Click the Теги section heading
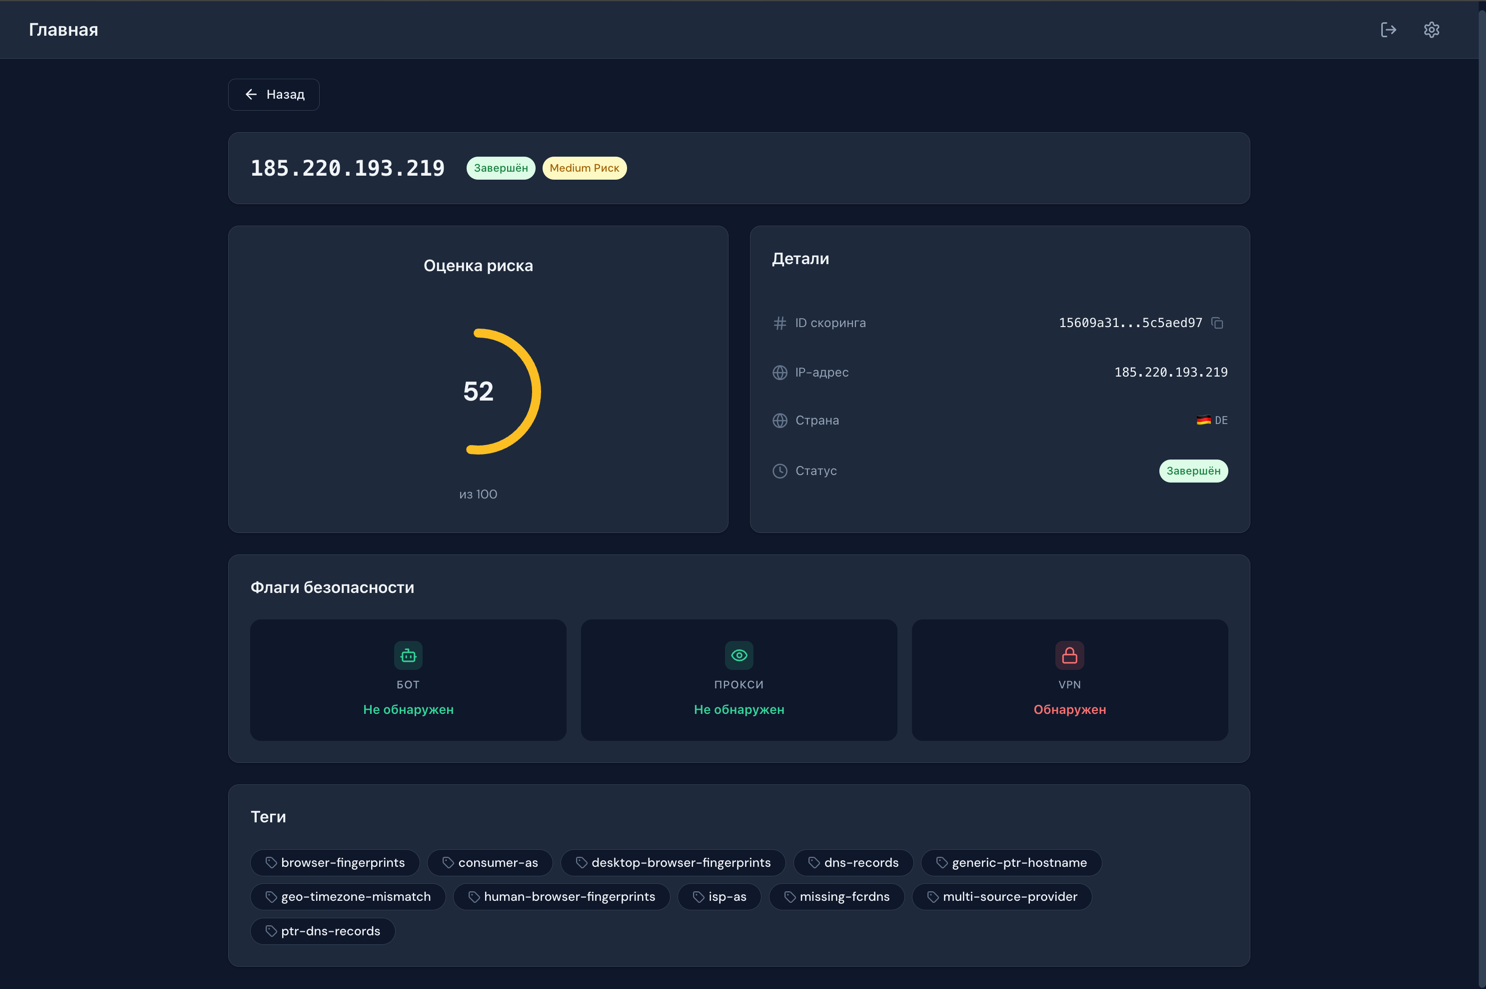1486x989 pixels. pyautogui.click(x=268, y=817)
